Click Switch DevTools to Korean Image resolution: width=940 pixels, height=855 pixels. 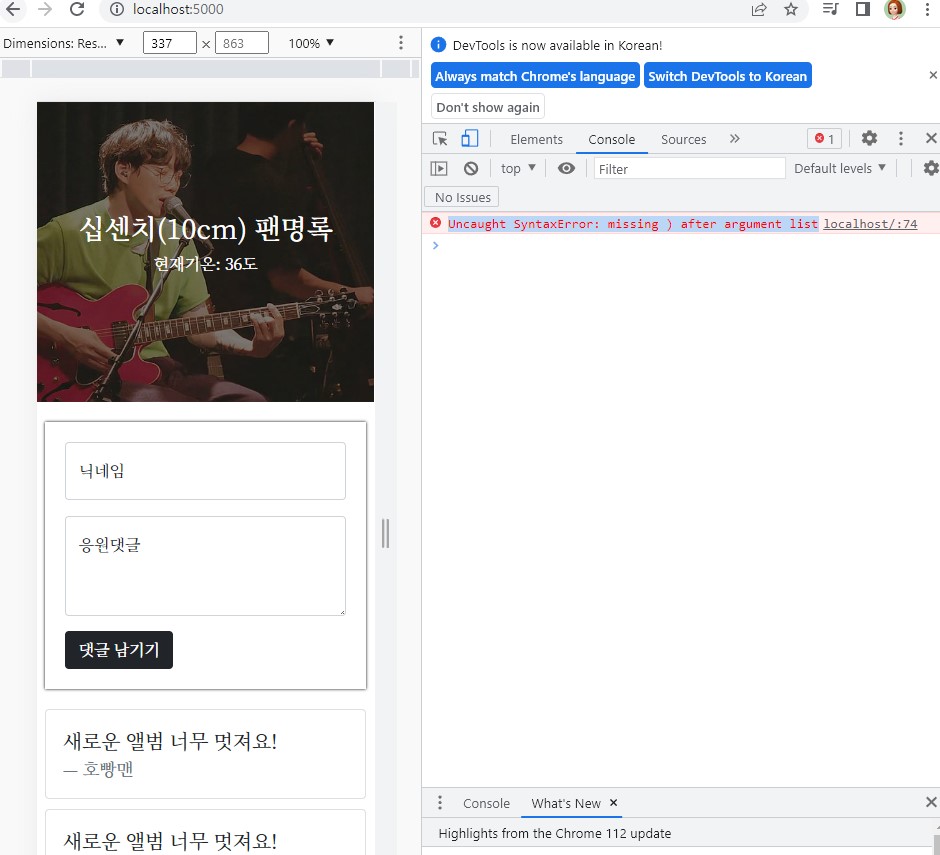click(727, 76)
